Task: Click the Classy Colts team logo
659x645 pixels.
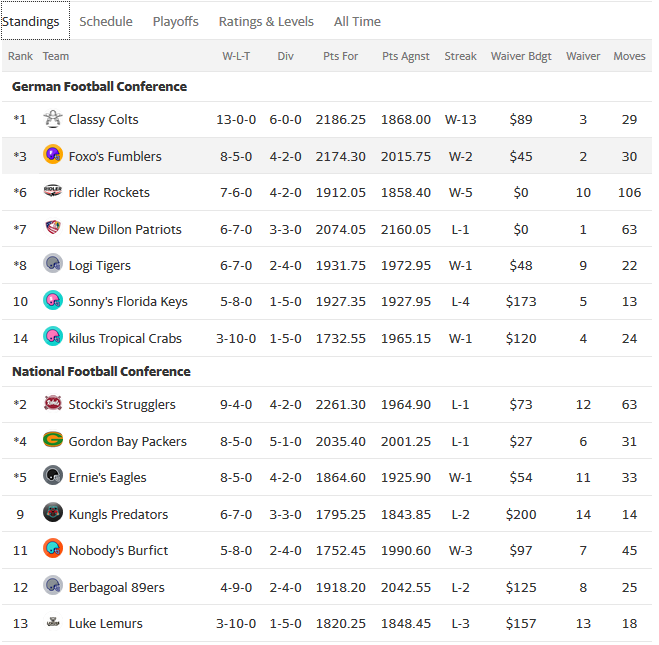Action: coord(53,120)
